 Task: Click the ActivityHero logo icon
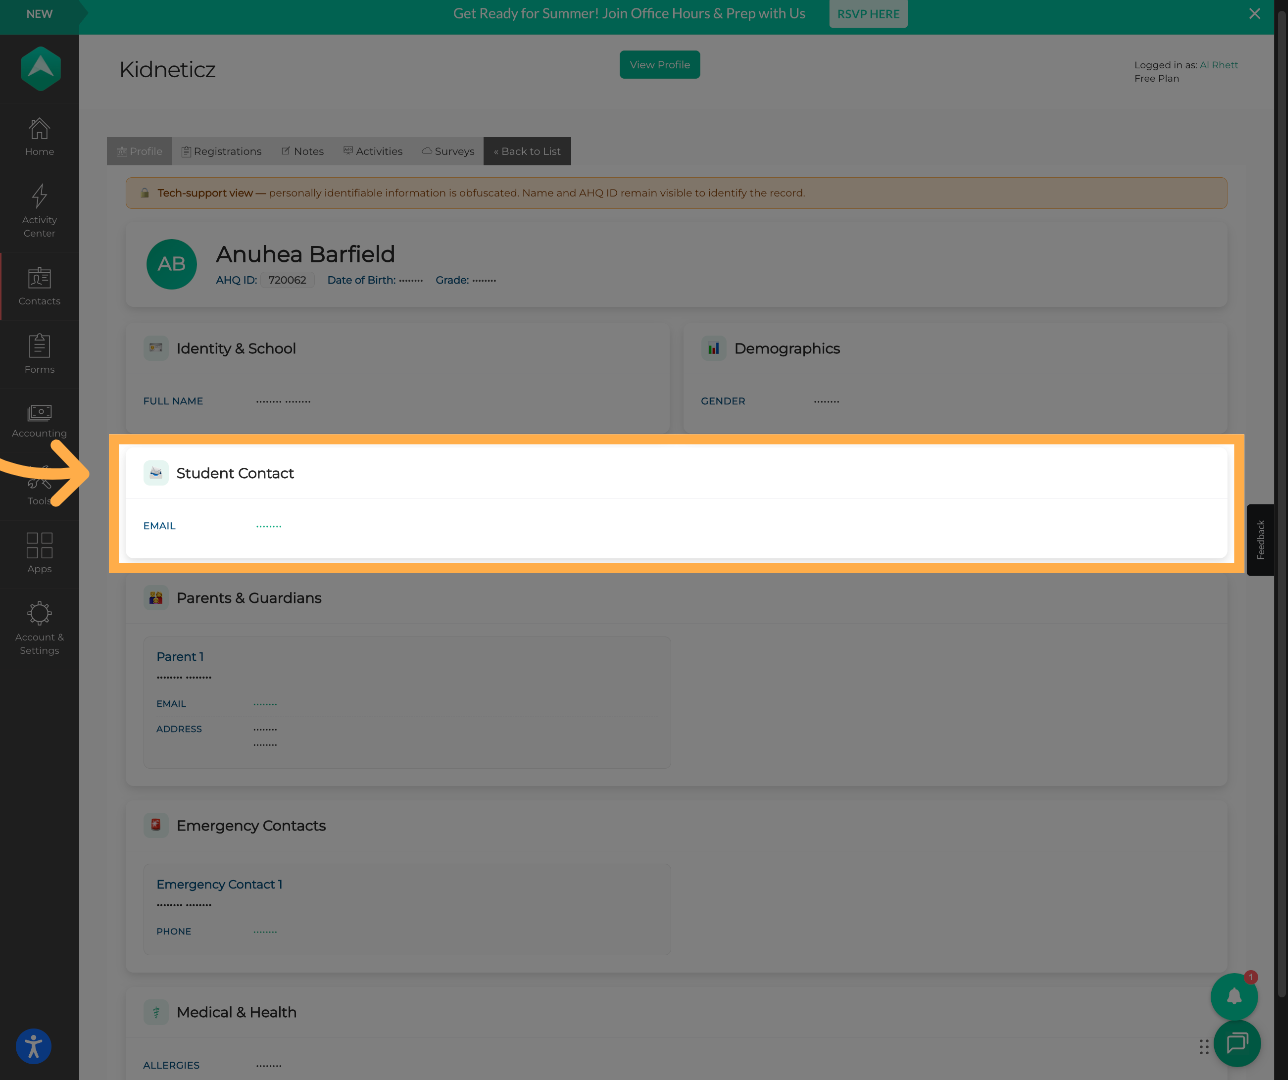pyautogui.click(x=40, y=68)
